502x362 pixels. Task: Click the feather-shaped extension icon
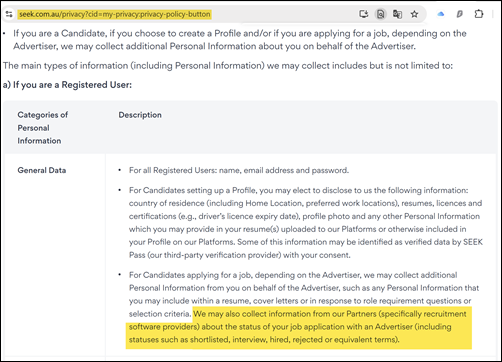coord(460,14)
